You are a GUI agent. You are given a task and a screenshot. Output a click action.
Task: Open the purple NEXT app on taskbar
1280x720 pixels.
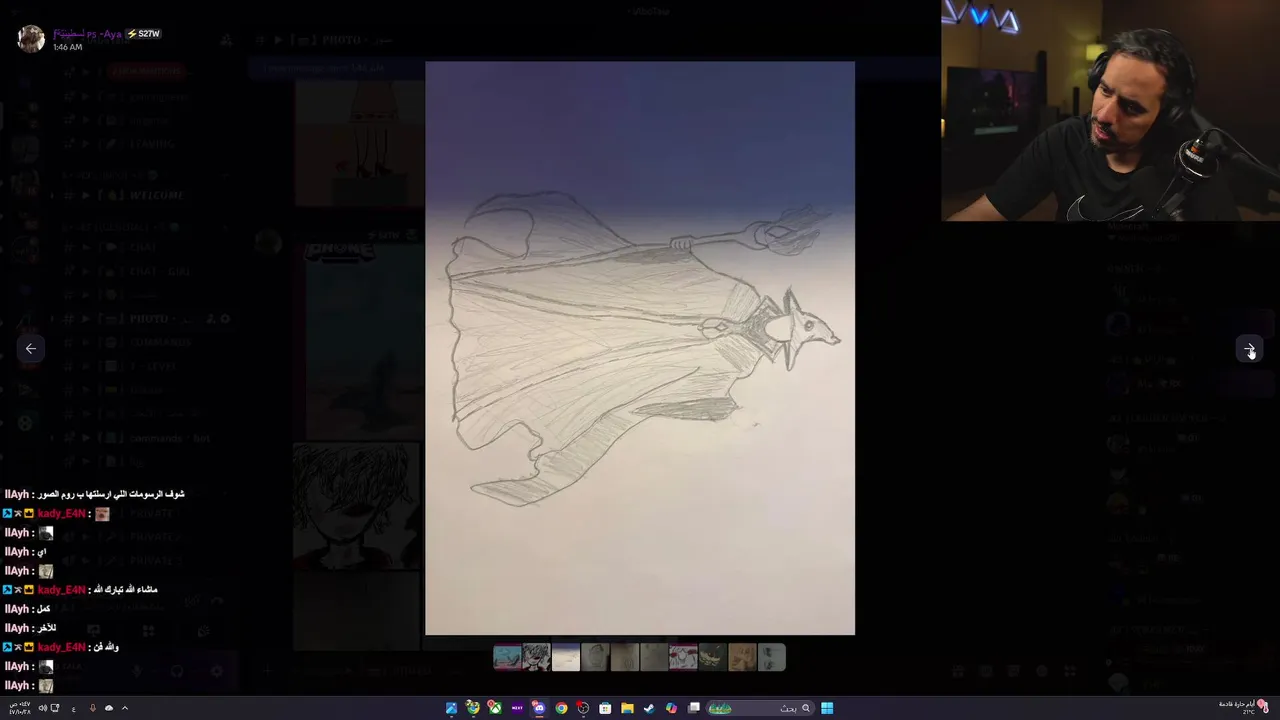(517, 708)
